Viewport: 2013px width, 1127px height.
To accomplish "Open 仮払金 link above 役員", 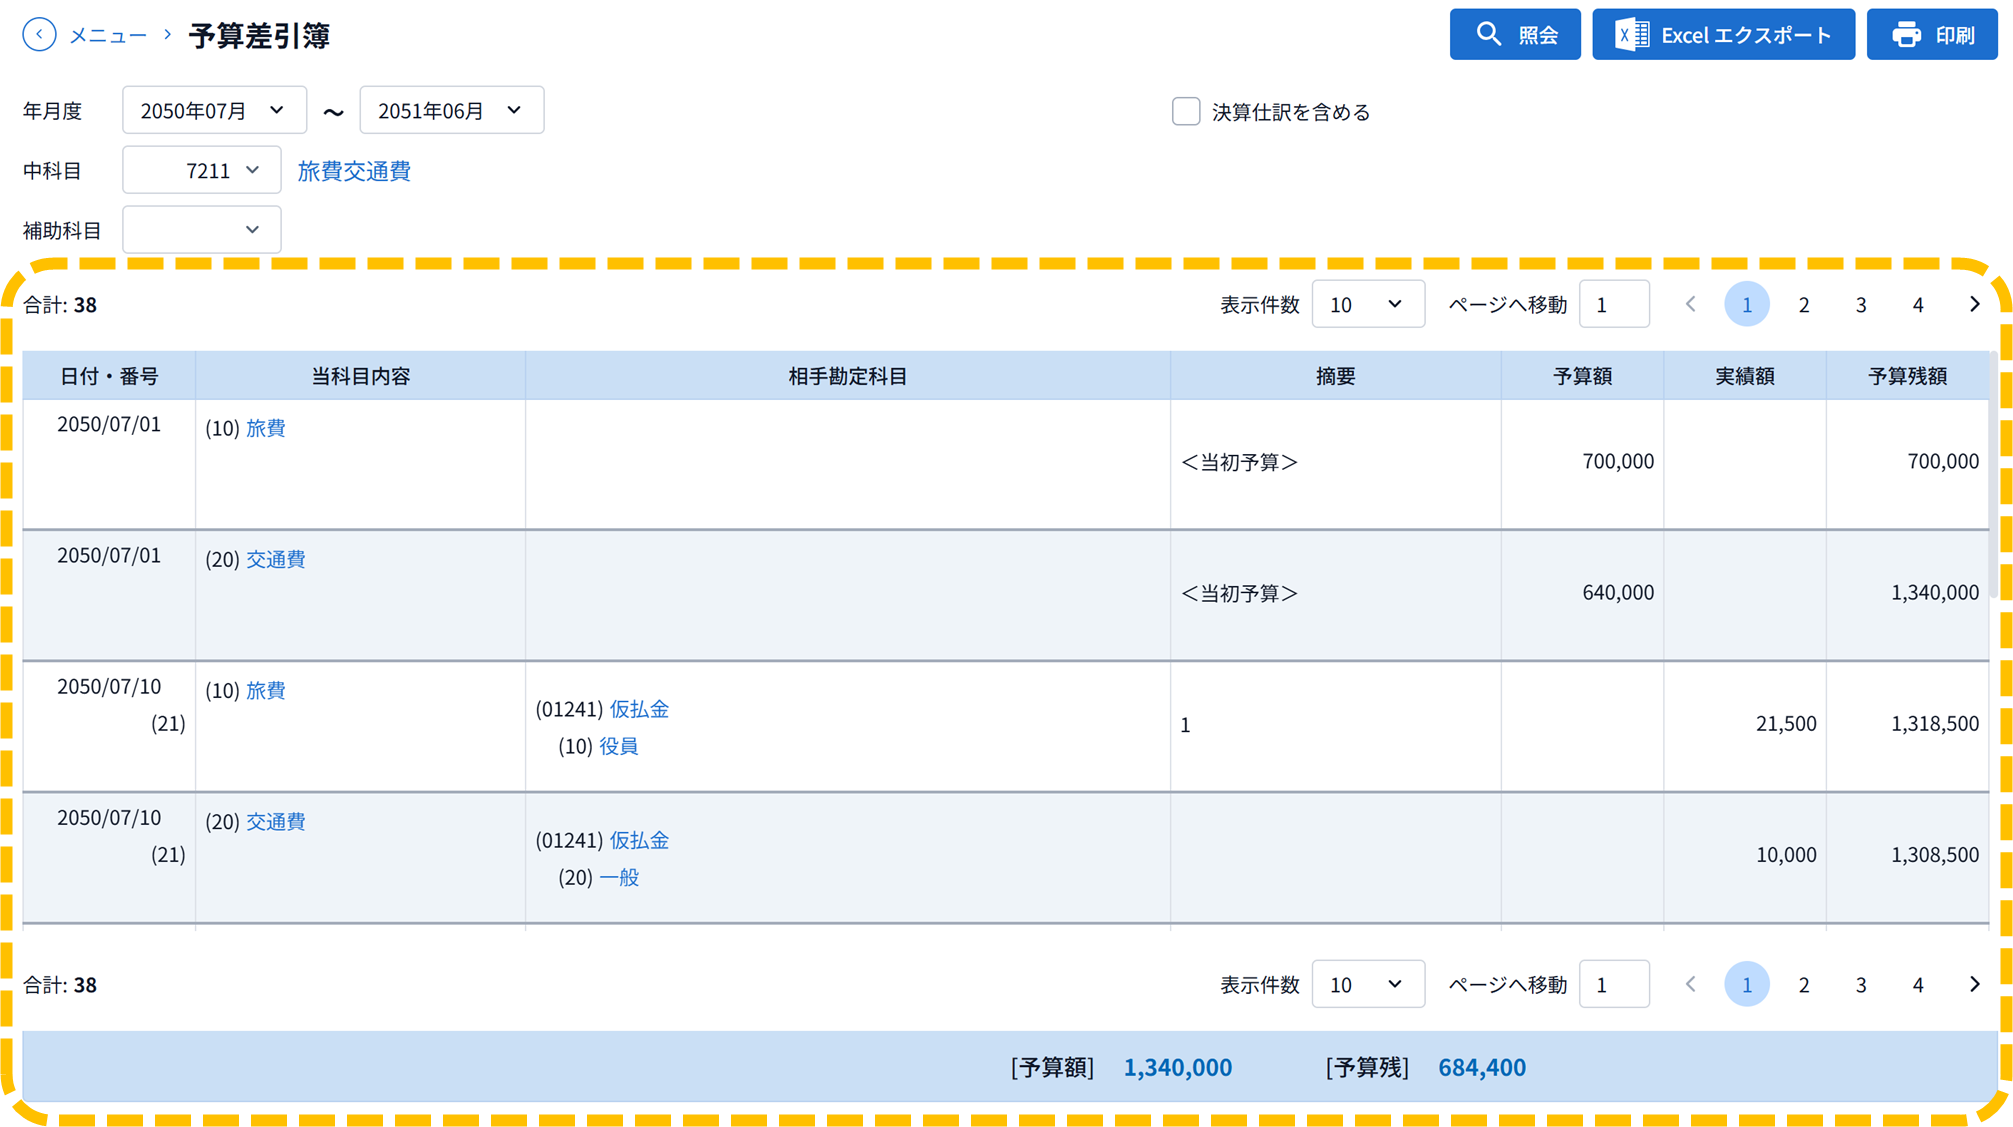I will tap(639, 709).
